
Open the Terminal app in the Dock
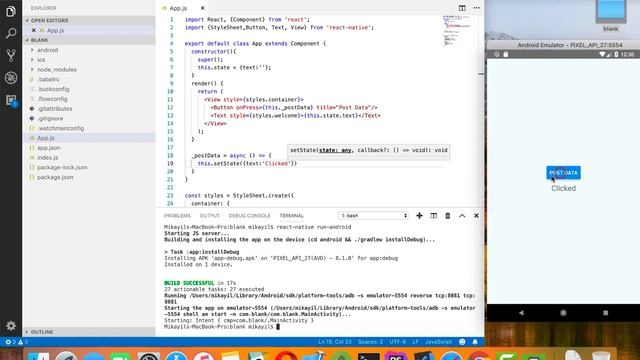(x=369, y=356)
